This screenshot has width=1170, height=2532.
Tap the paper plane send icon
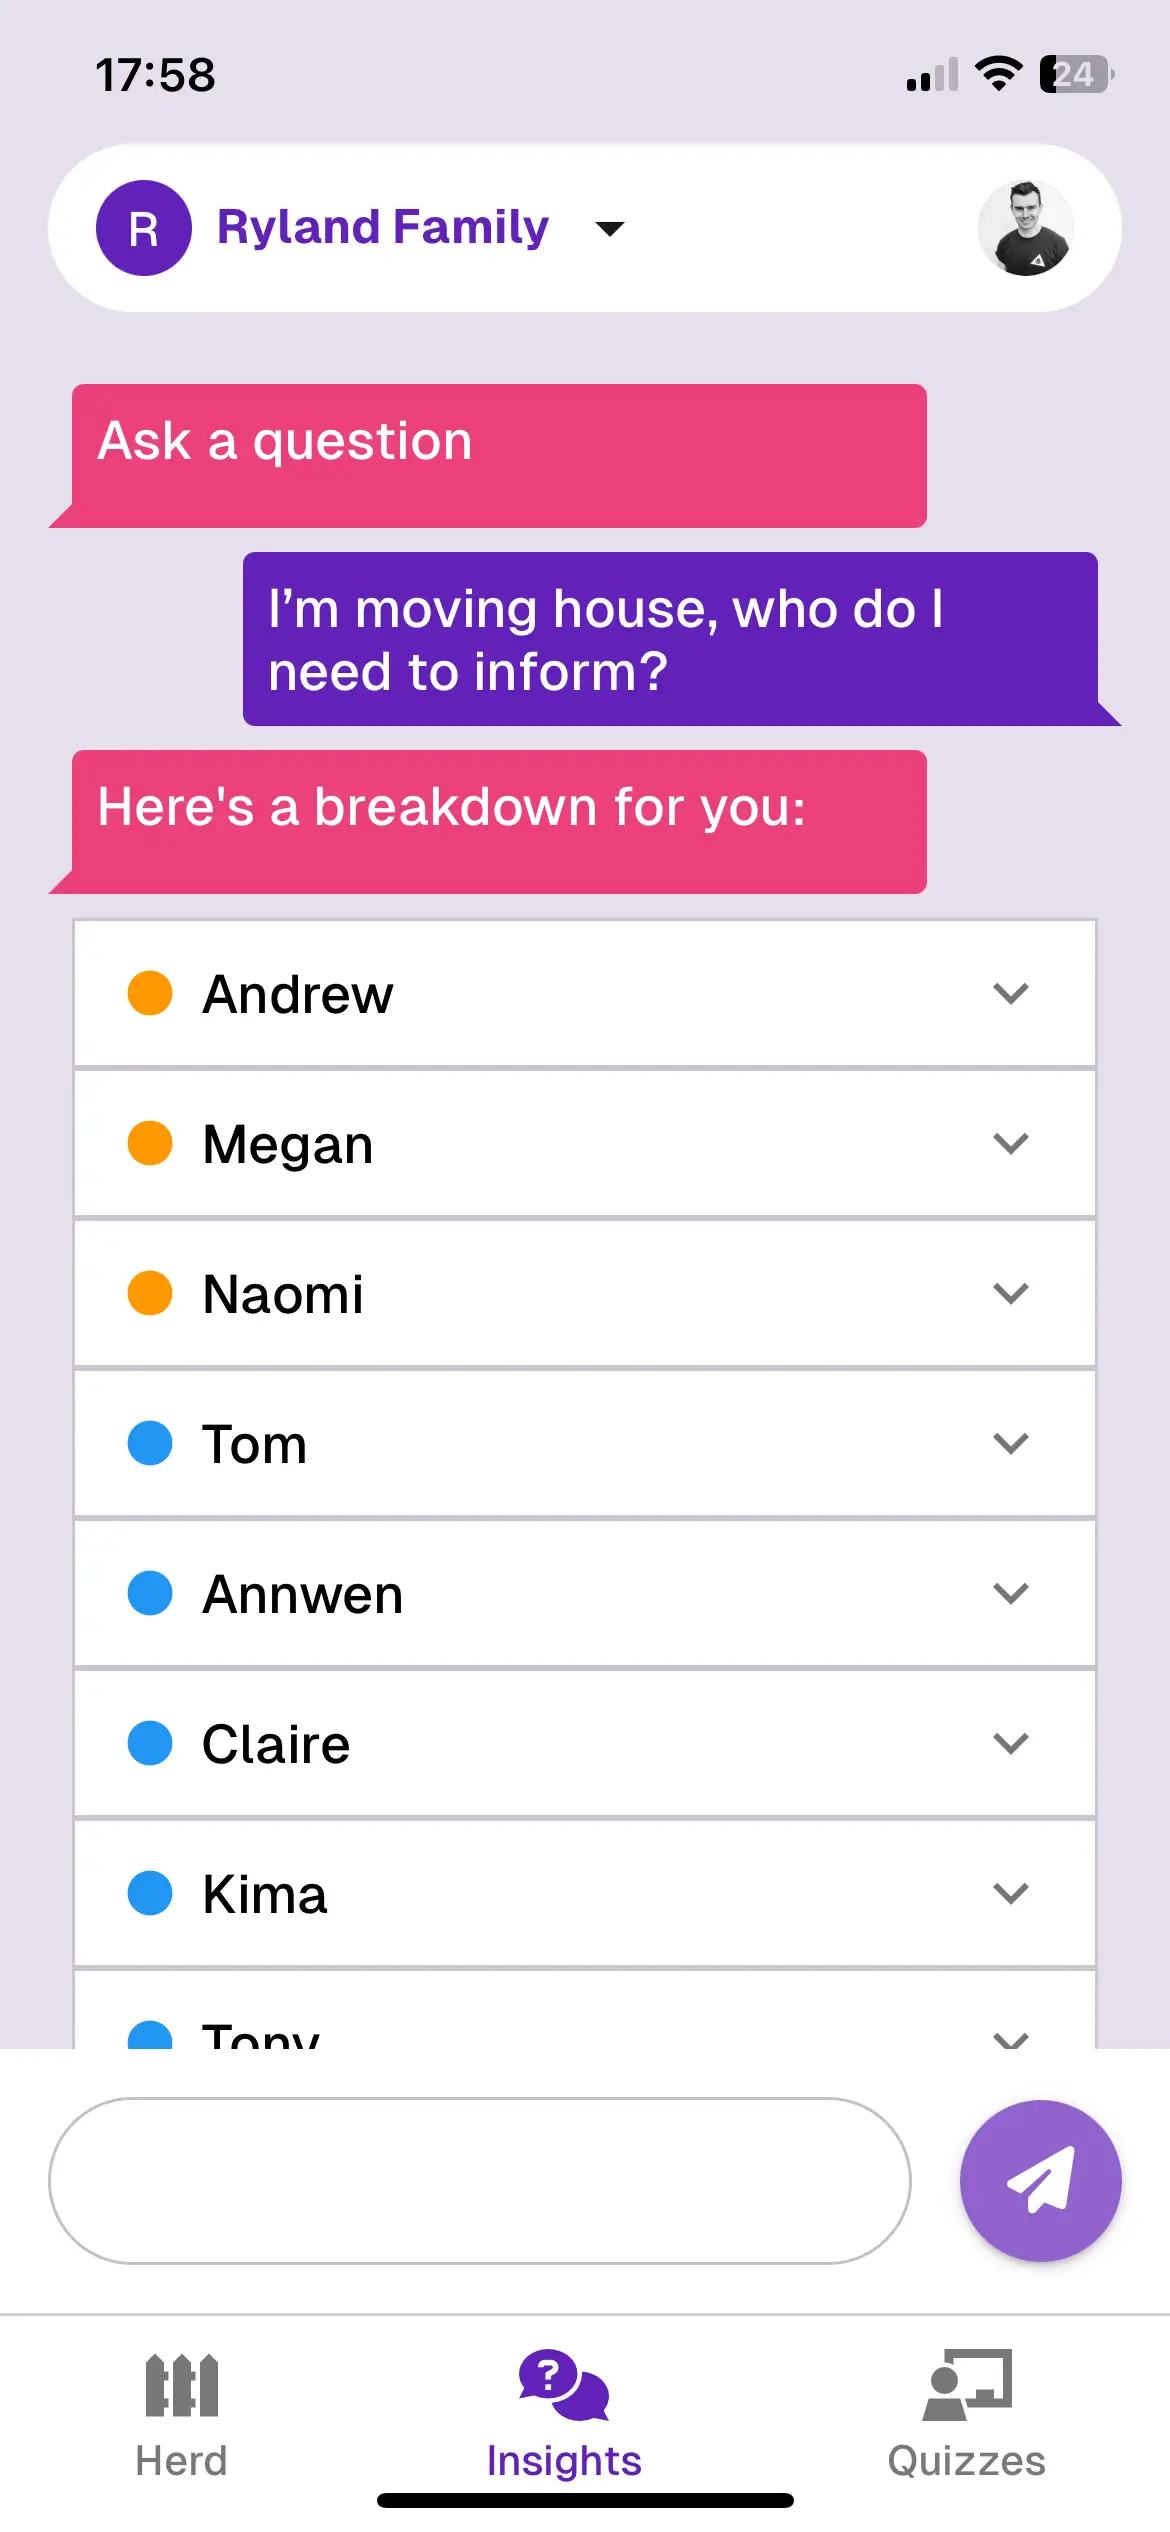pyautogui.click(x=1040, y=2180)
